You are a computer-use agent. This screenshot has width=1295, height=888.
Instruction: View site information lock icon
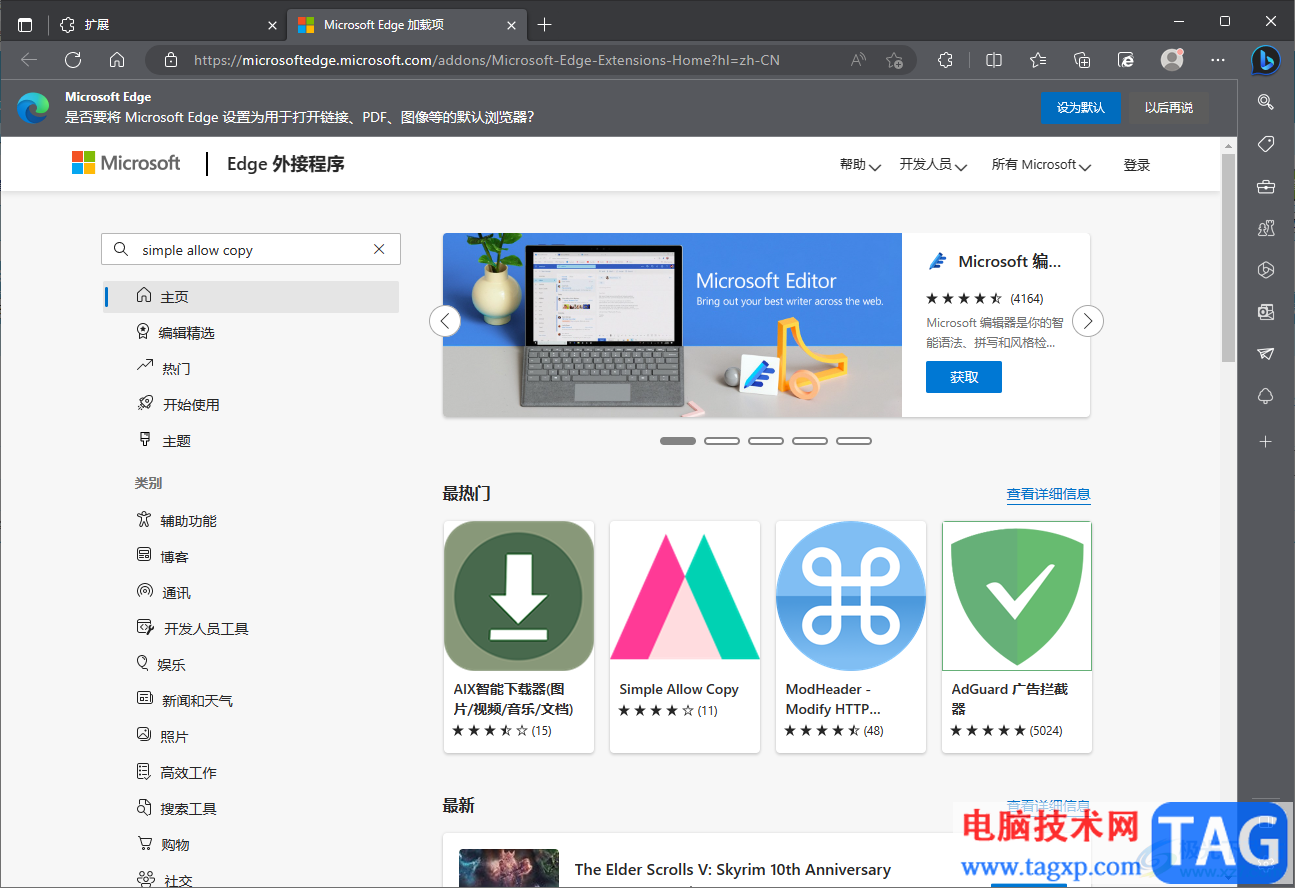(170, 60)
